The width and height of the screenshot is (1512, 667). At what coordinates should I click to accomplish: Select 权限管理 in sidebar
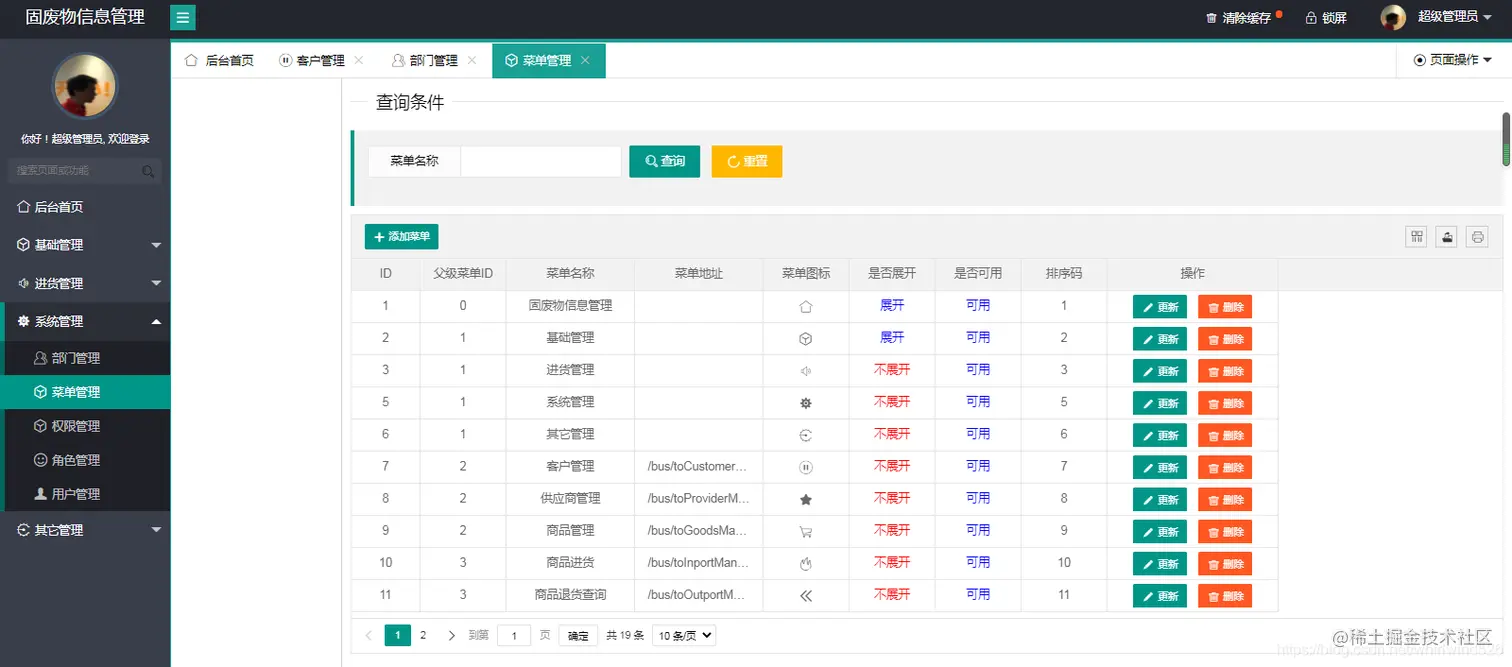85,426
